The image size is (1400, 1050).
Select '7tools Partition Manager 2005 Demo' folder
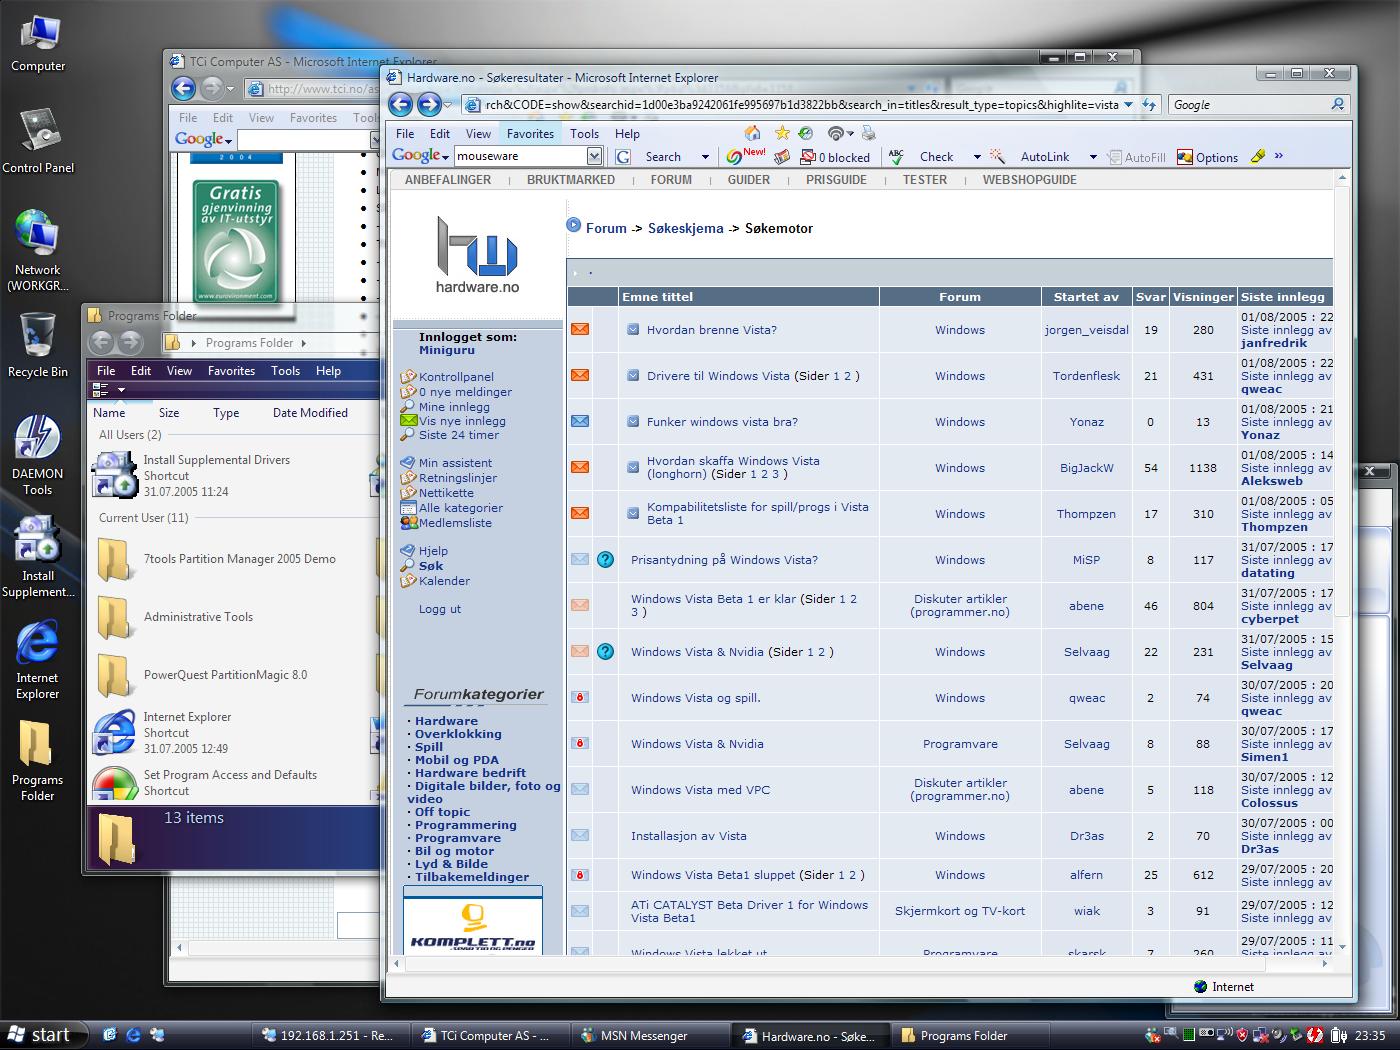tap(216, 560)
